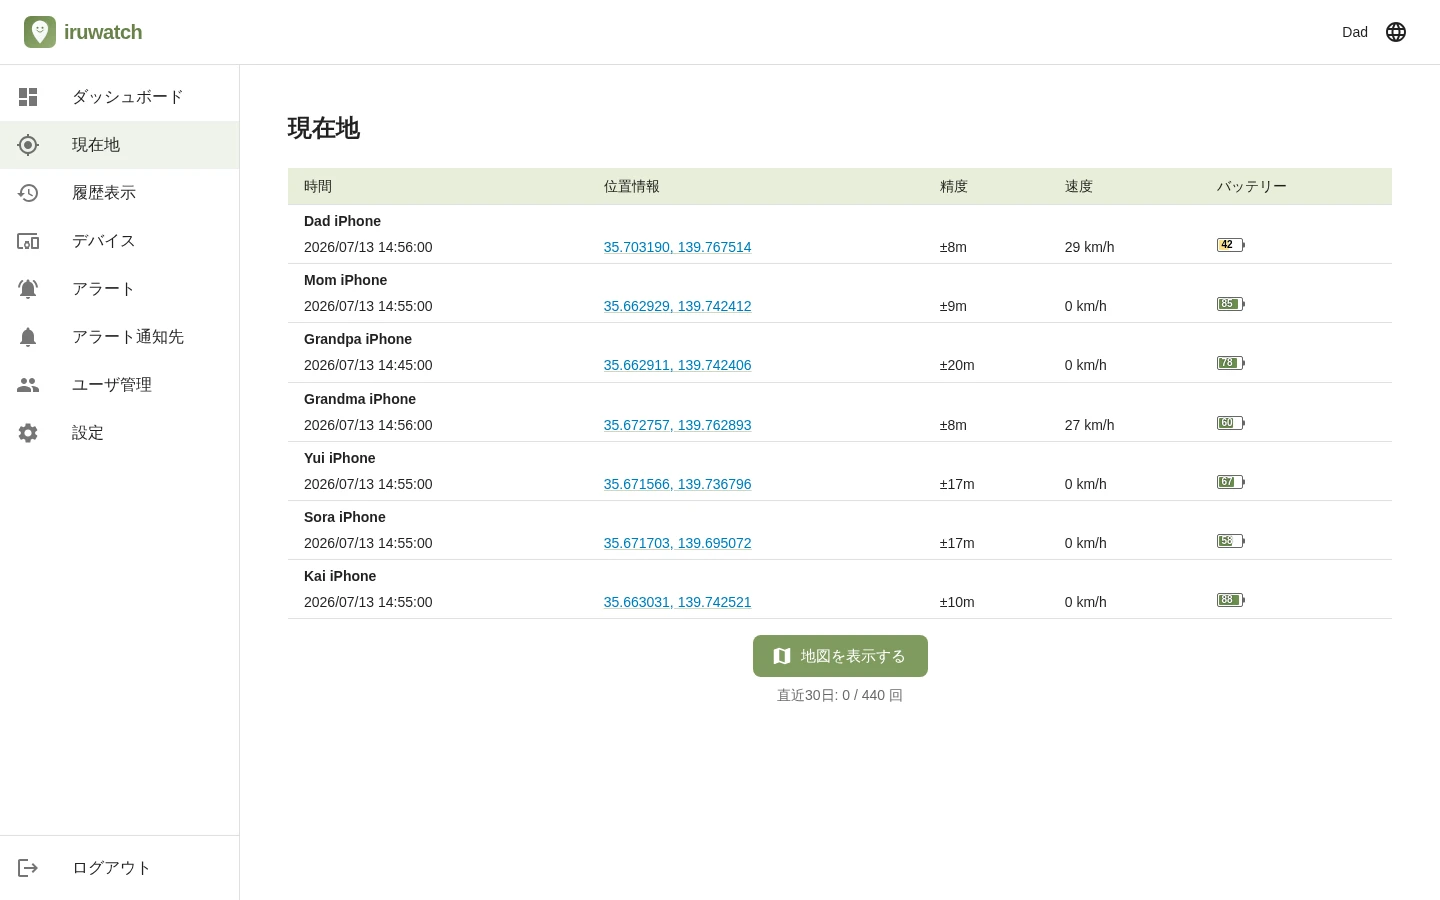Click Grandma iPhone battery icon 60
1440x900 pixels.
[1231, 423]
